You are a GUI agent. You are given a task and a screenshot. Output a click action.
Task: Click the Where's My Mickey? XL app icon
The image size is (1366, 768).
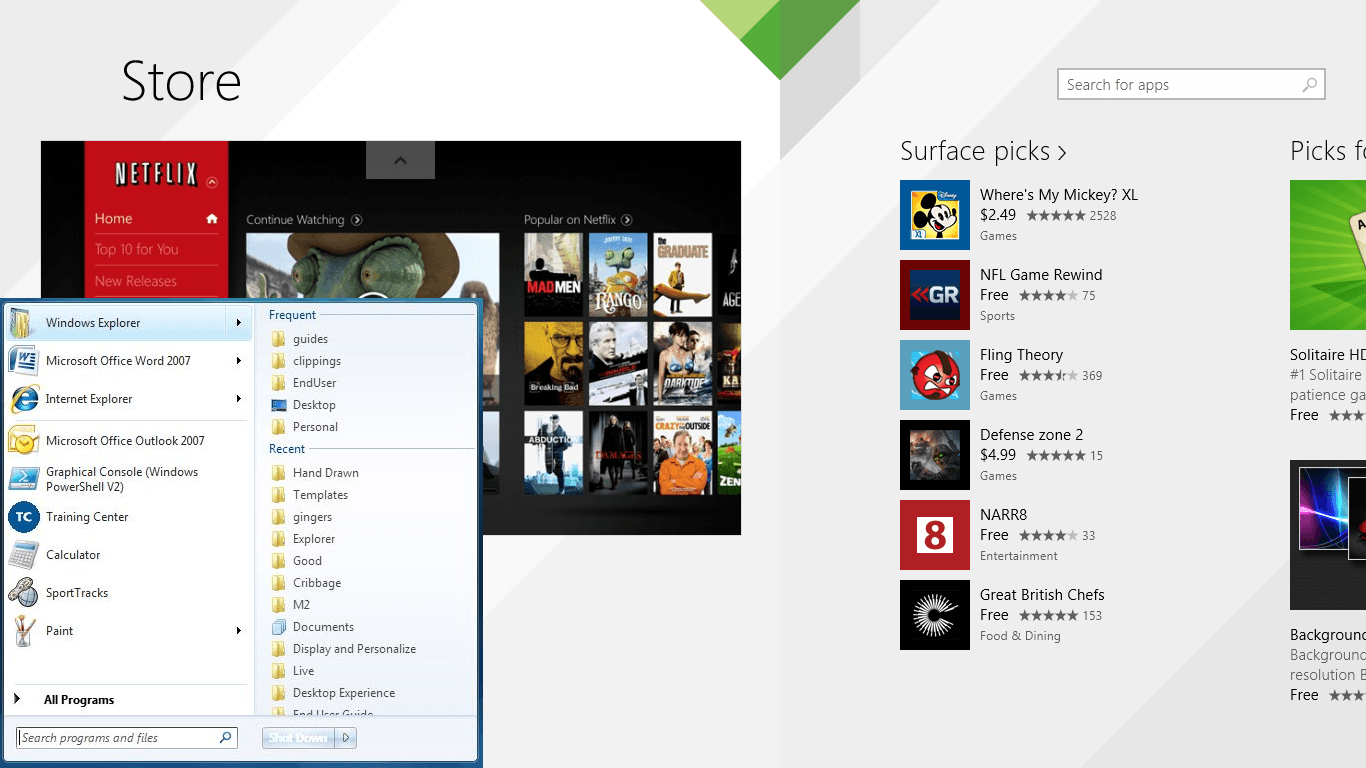pos(935,215)
